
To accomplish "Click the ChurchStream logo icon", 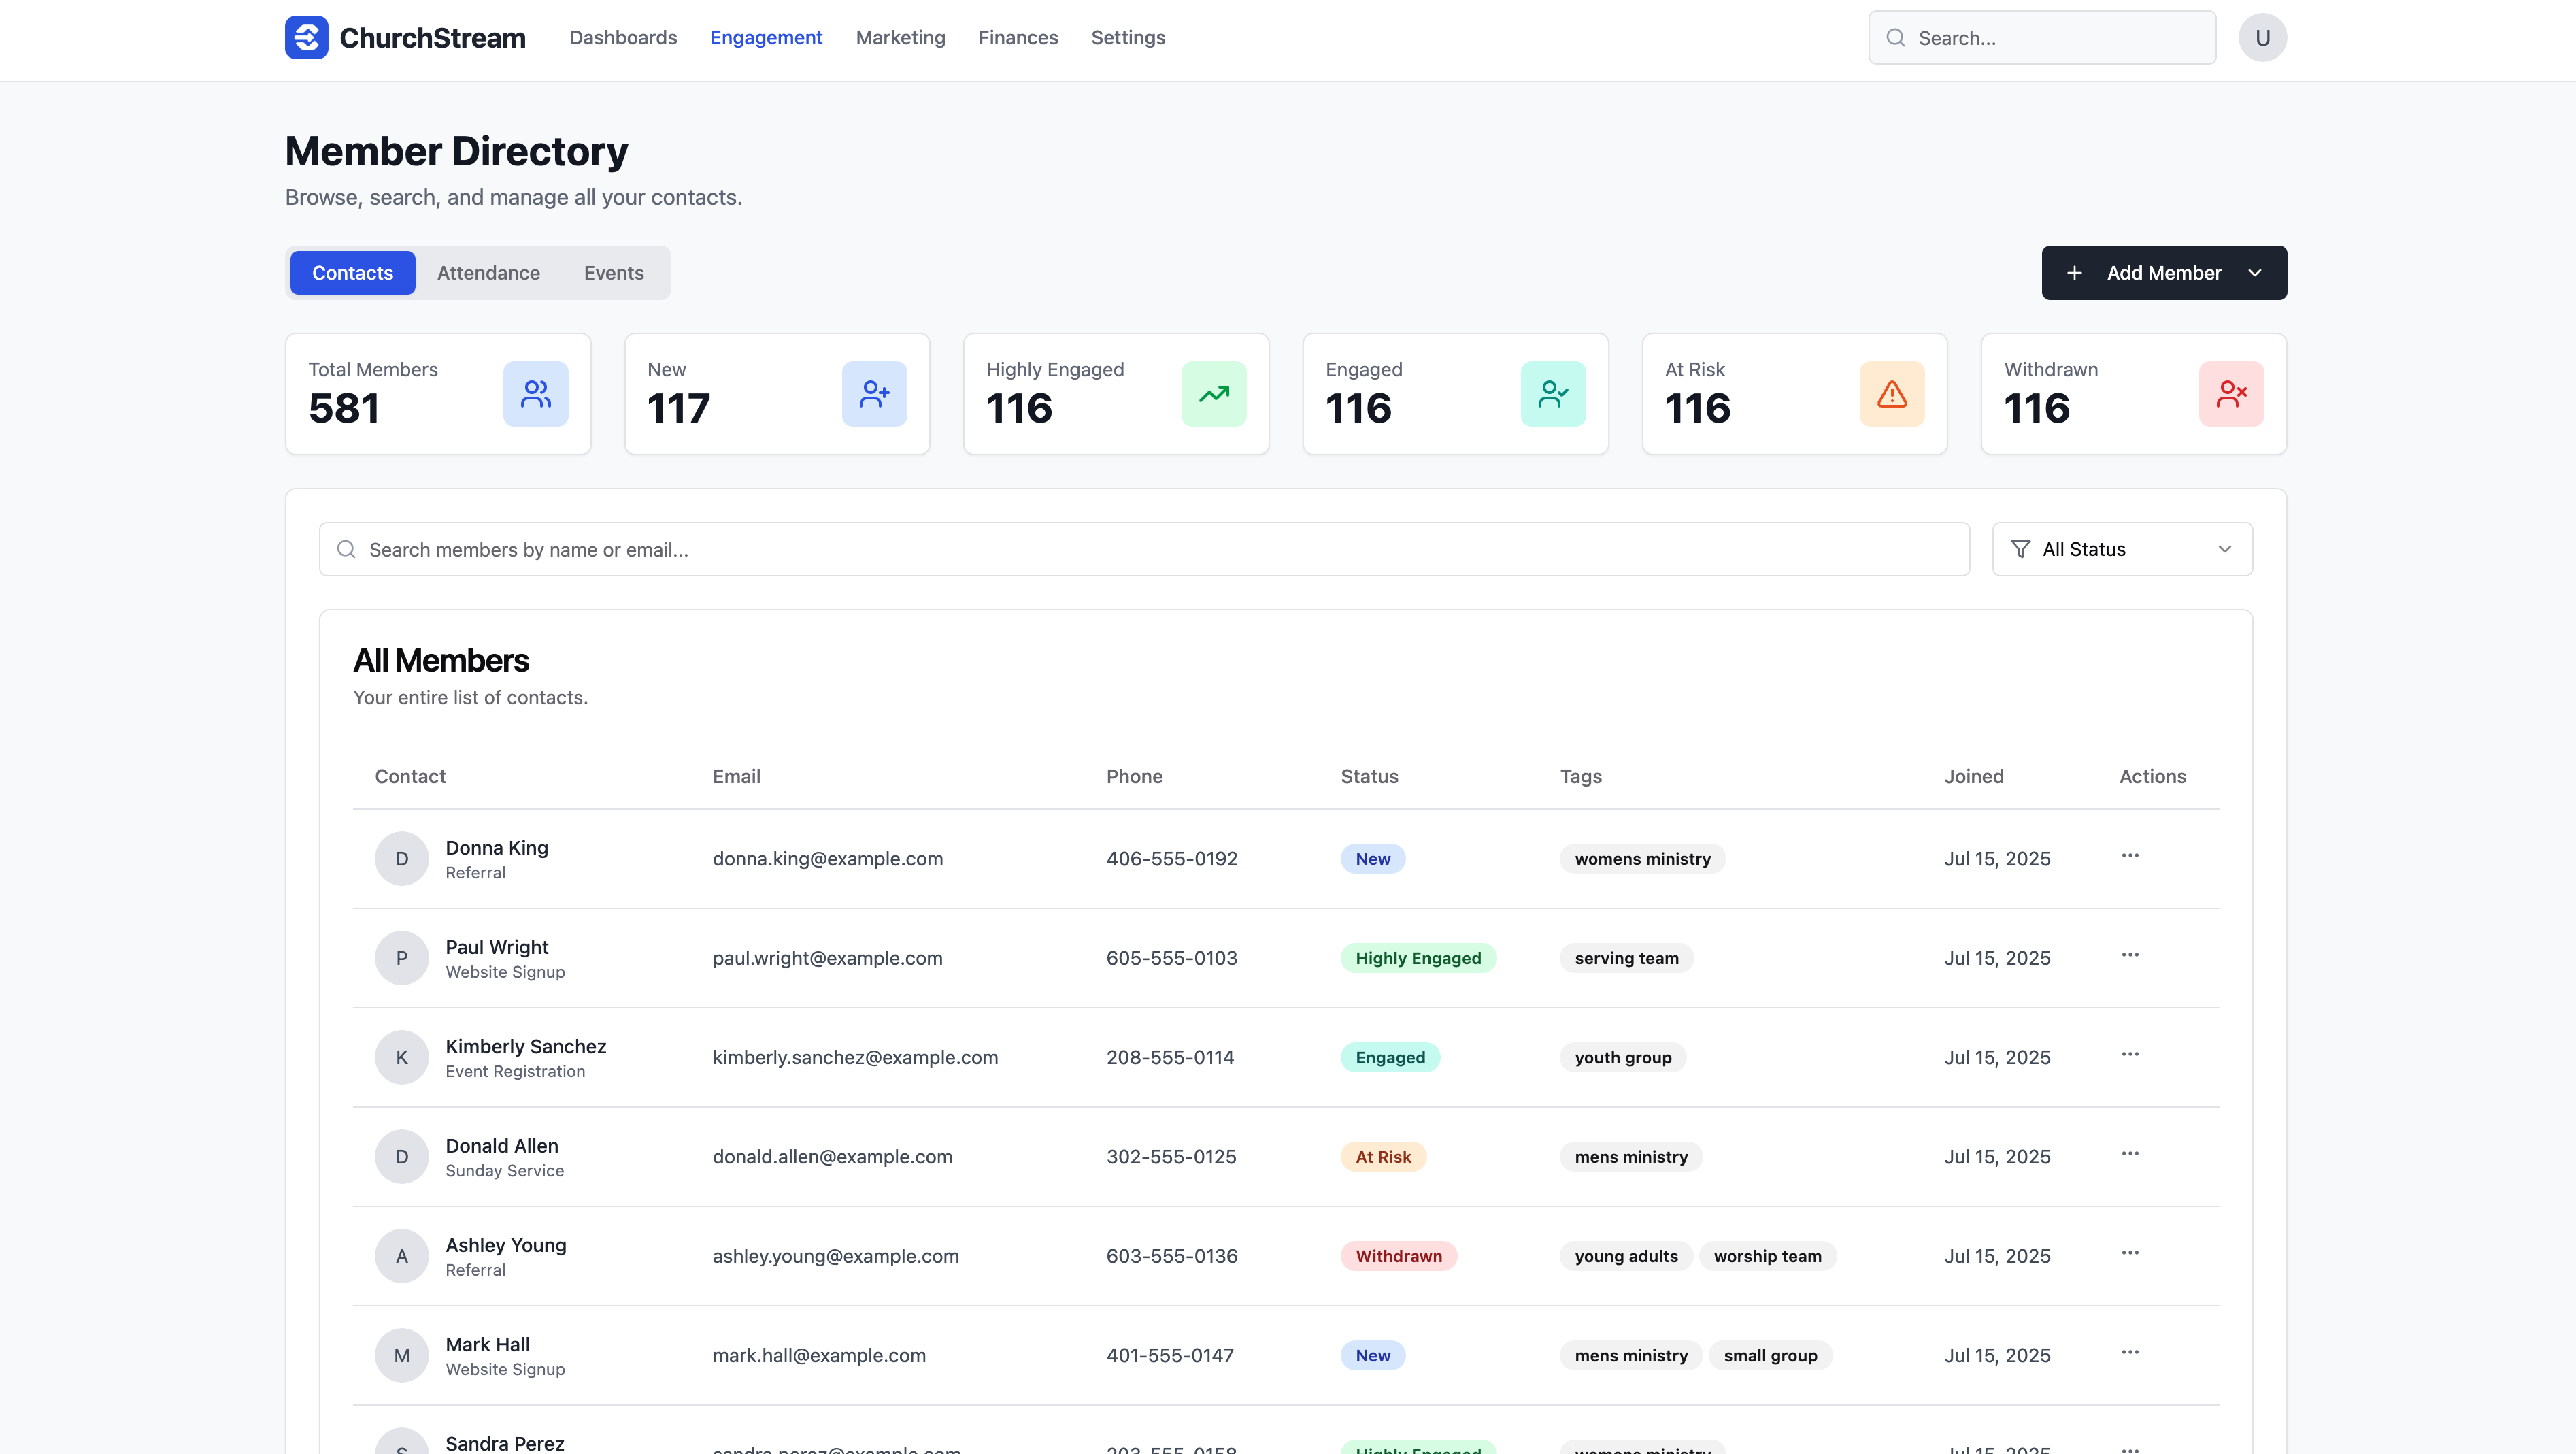I will 306,37.
